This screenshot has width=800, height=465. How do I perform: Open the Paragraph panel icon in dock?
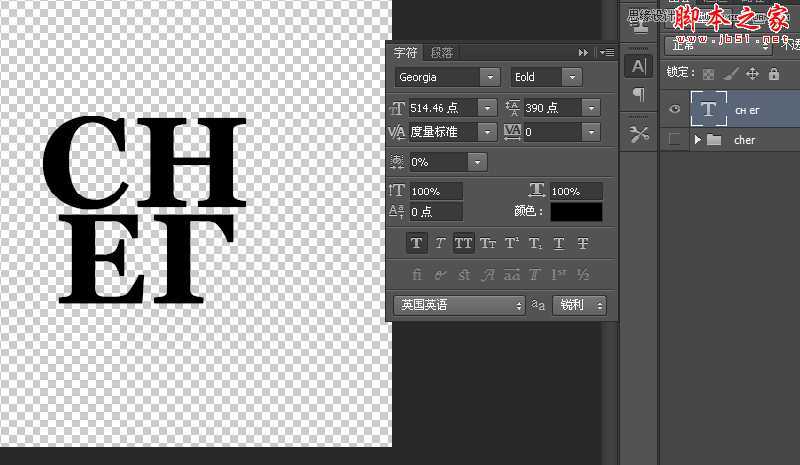click(638, 94)
